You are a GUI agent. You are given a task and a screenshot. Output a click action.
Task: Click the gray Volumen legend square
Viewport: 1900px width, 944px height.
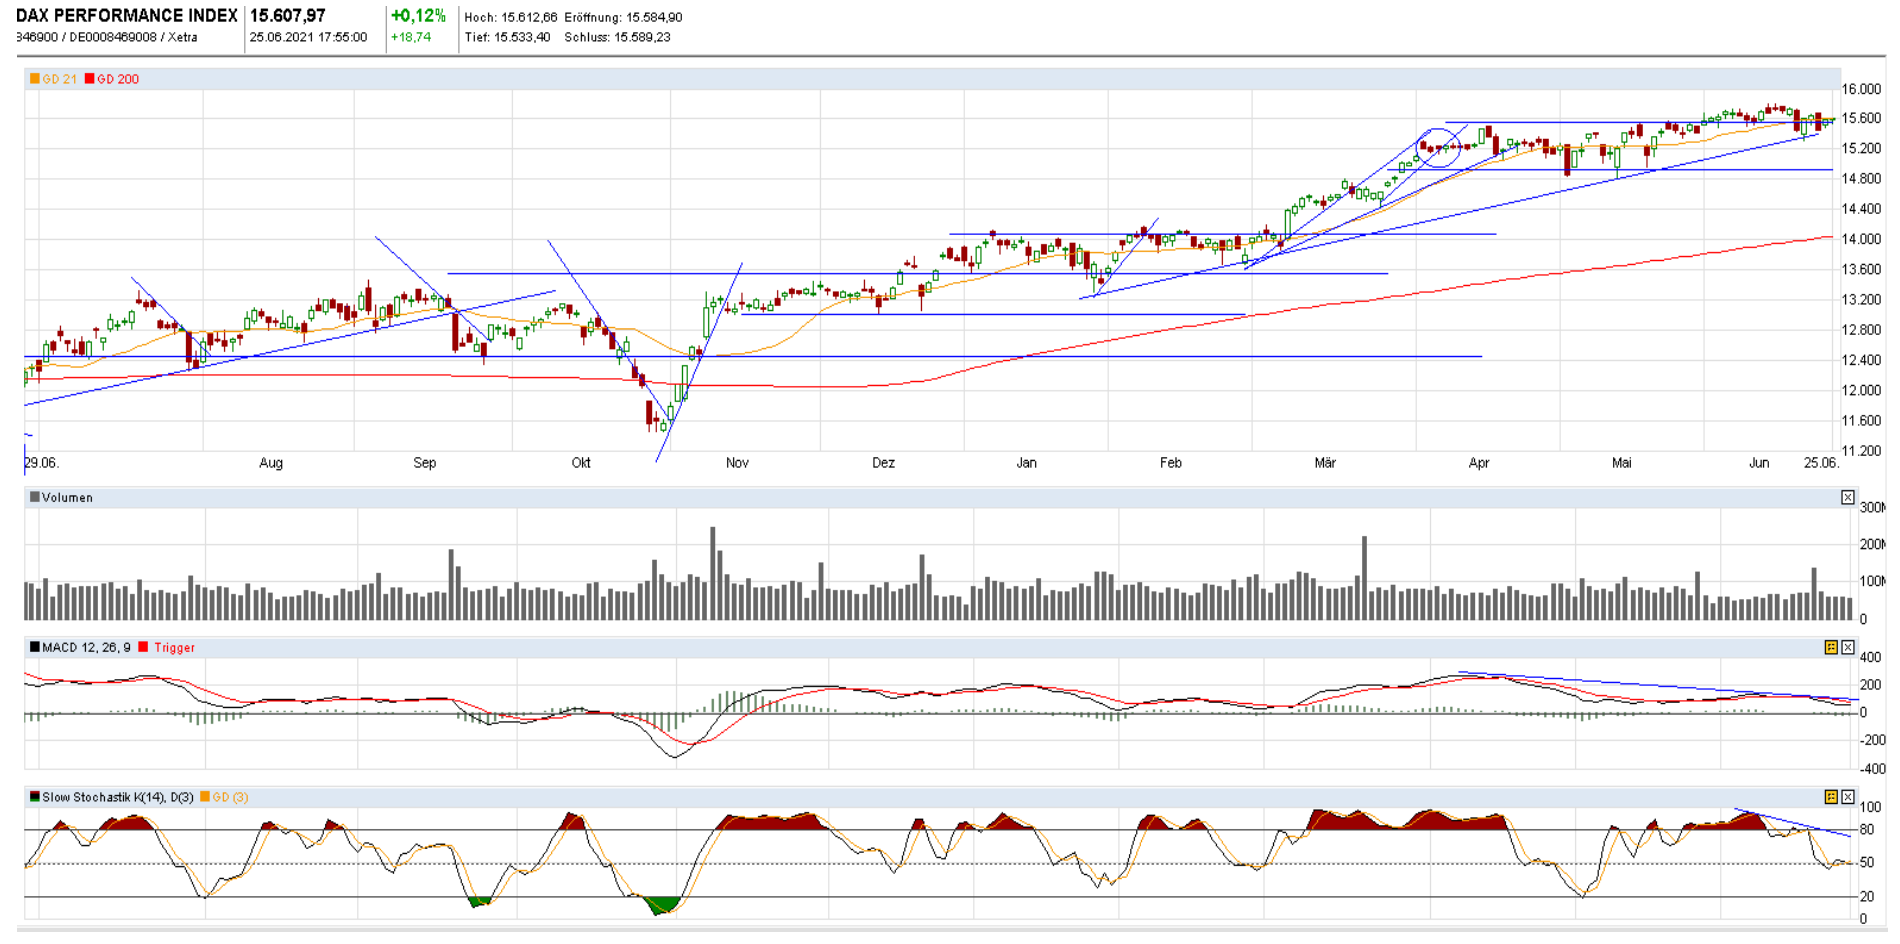coord(35,497)
